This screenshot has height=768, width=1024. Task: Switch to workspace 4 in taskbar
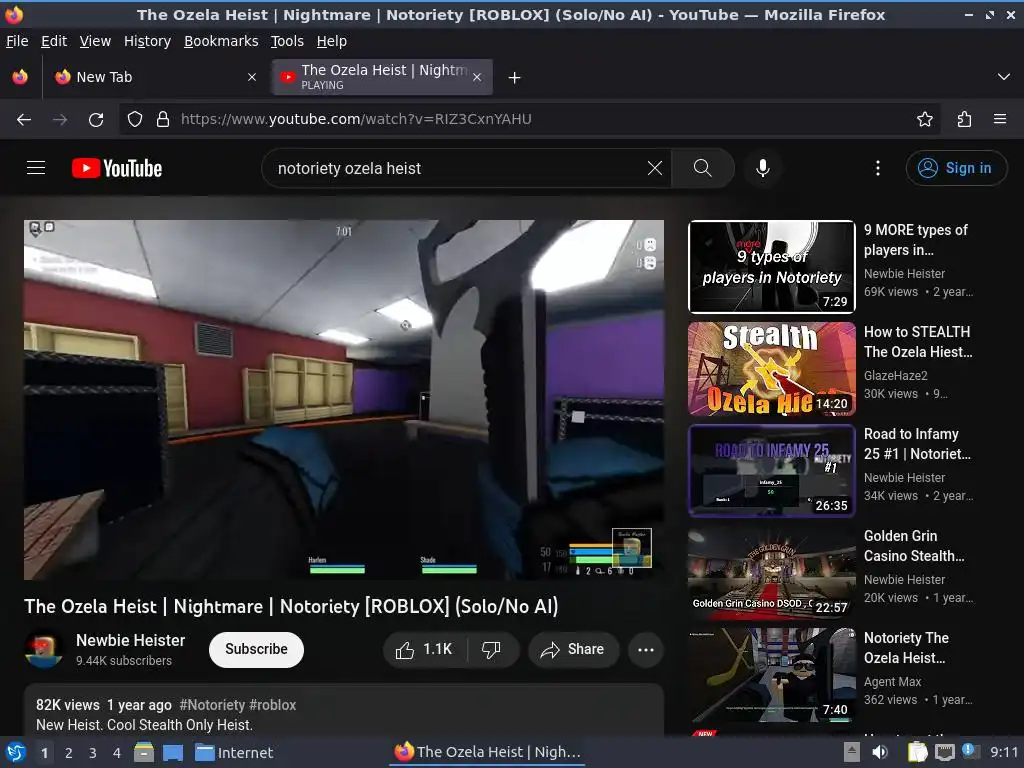point(117,753)
